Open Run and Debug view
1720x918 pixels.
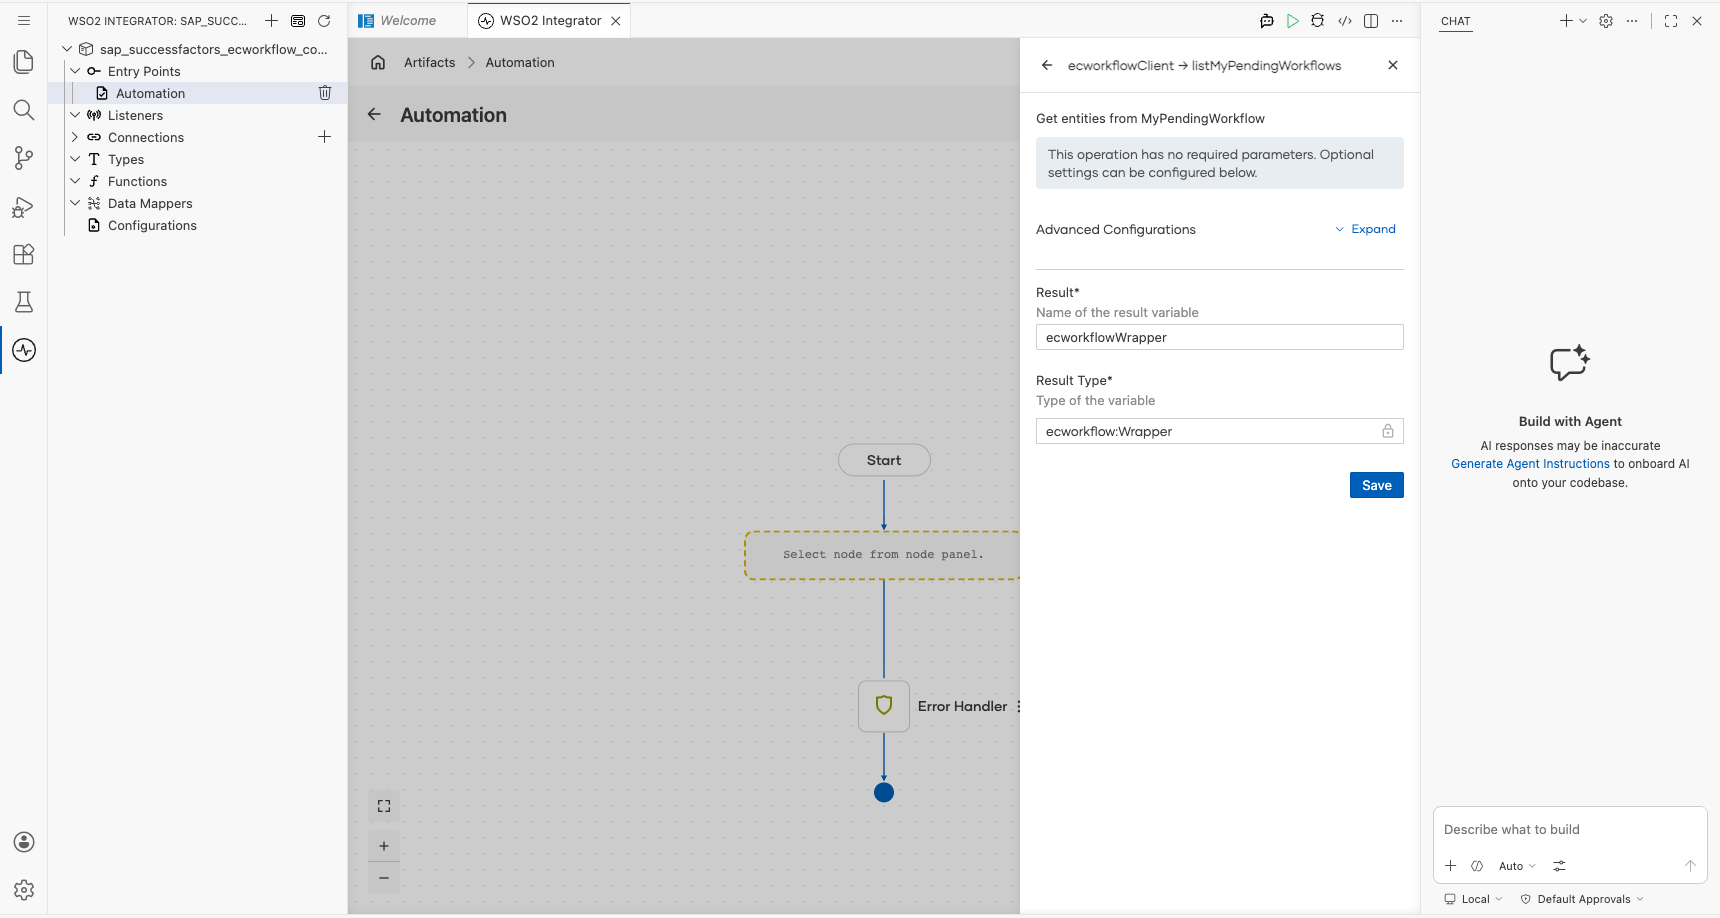[x=24, y=206]
